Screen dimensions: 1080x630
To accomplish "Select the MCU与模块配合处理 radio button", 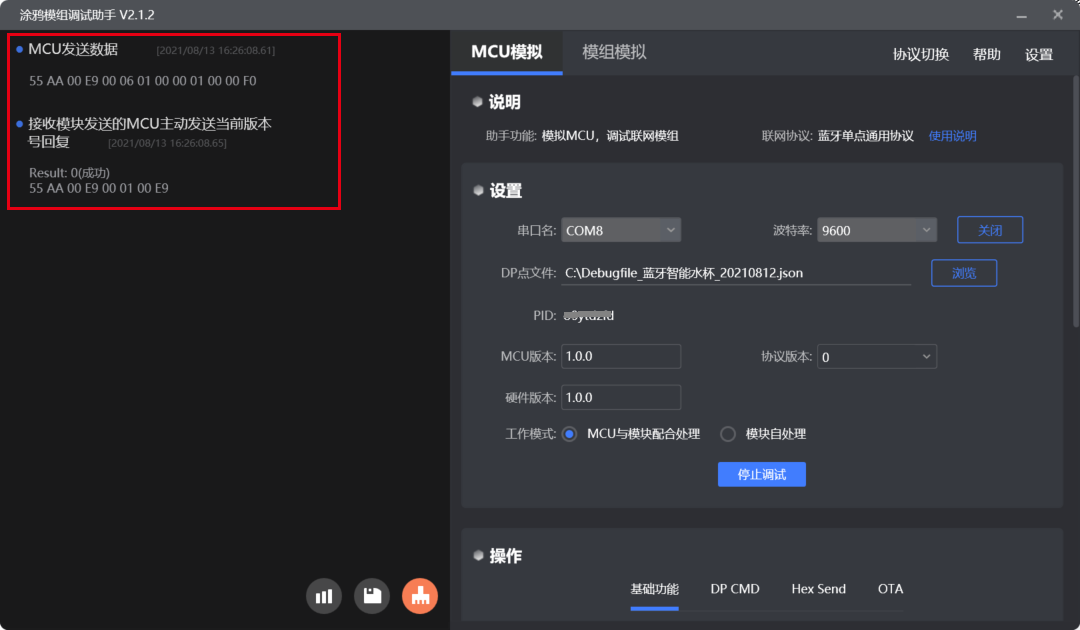I will tap(570, 434).
